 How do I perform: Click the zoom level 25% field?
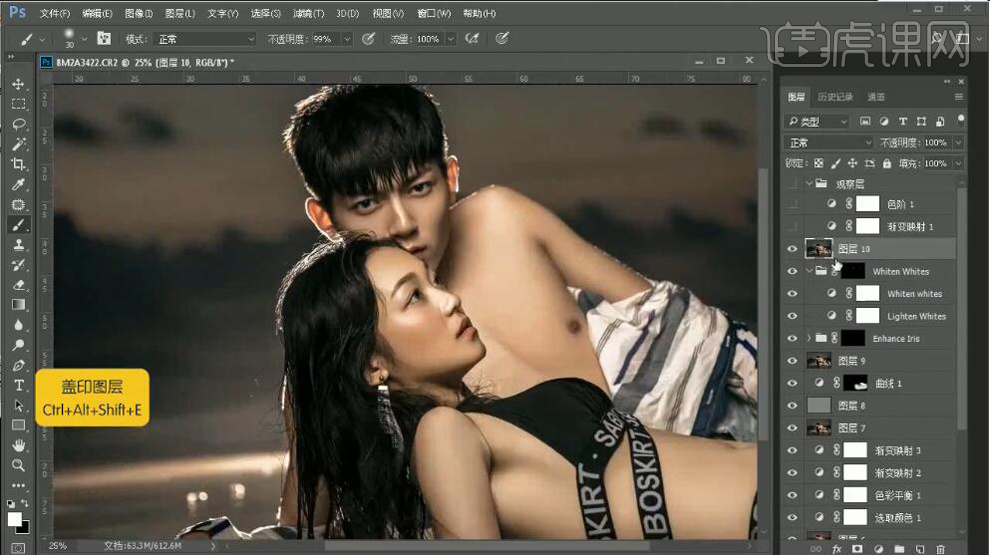pos(58,546)
